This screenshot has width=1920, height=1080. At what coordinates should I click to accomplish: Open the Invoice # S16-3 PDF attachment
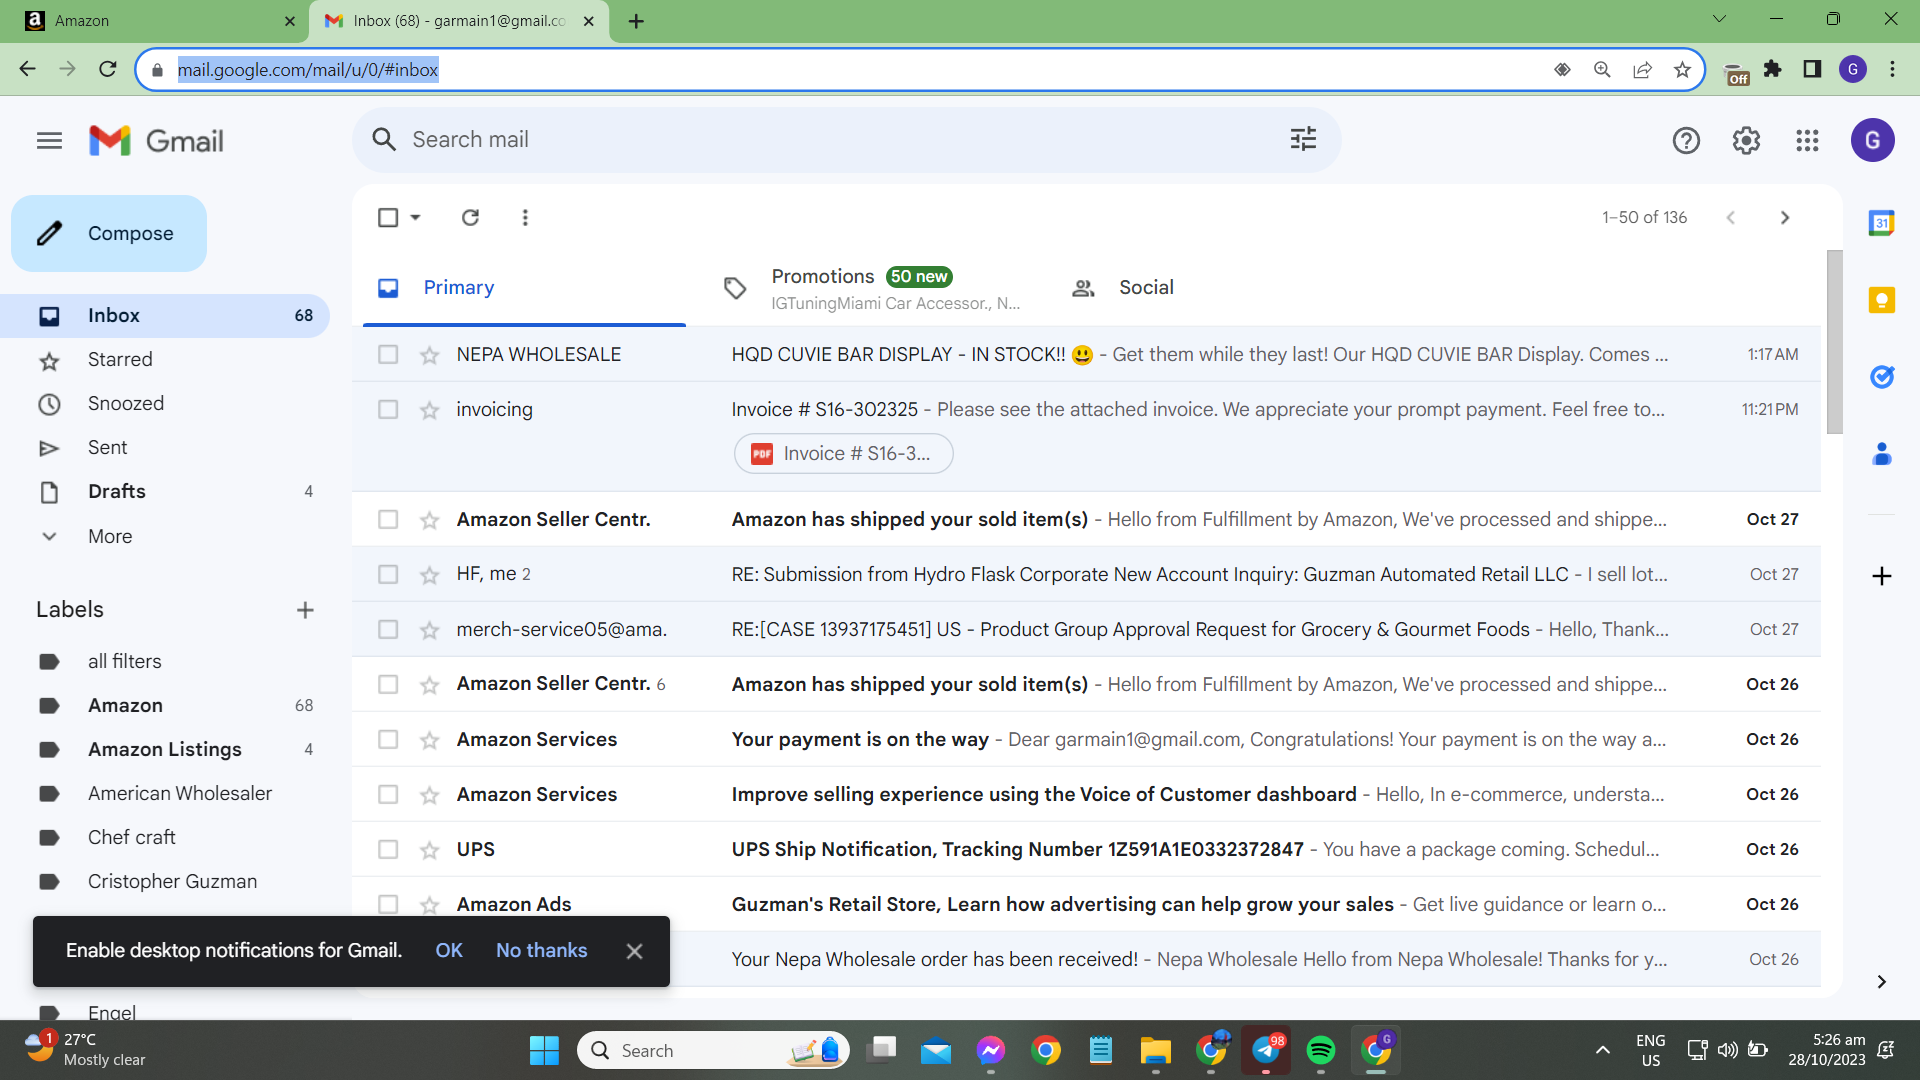[843, 454]
